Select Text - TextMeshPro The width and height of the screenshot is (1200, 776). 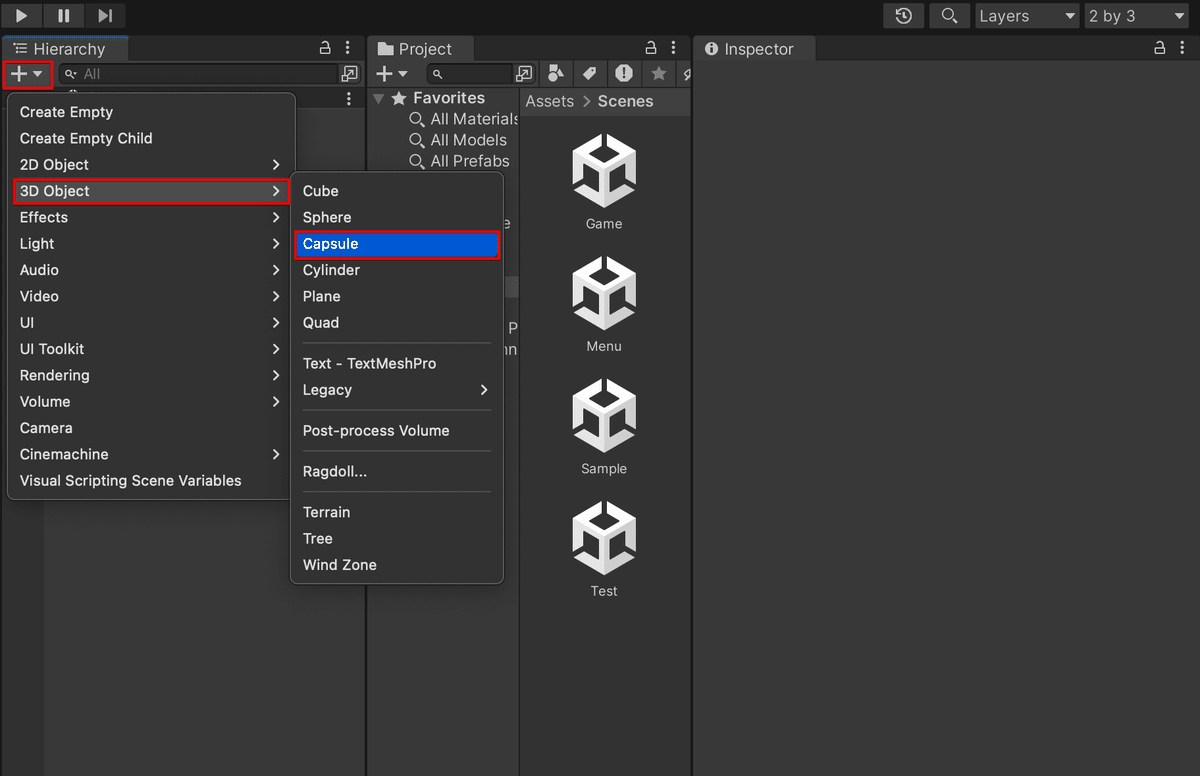point(397,363)
